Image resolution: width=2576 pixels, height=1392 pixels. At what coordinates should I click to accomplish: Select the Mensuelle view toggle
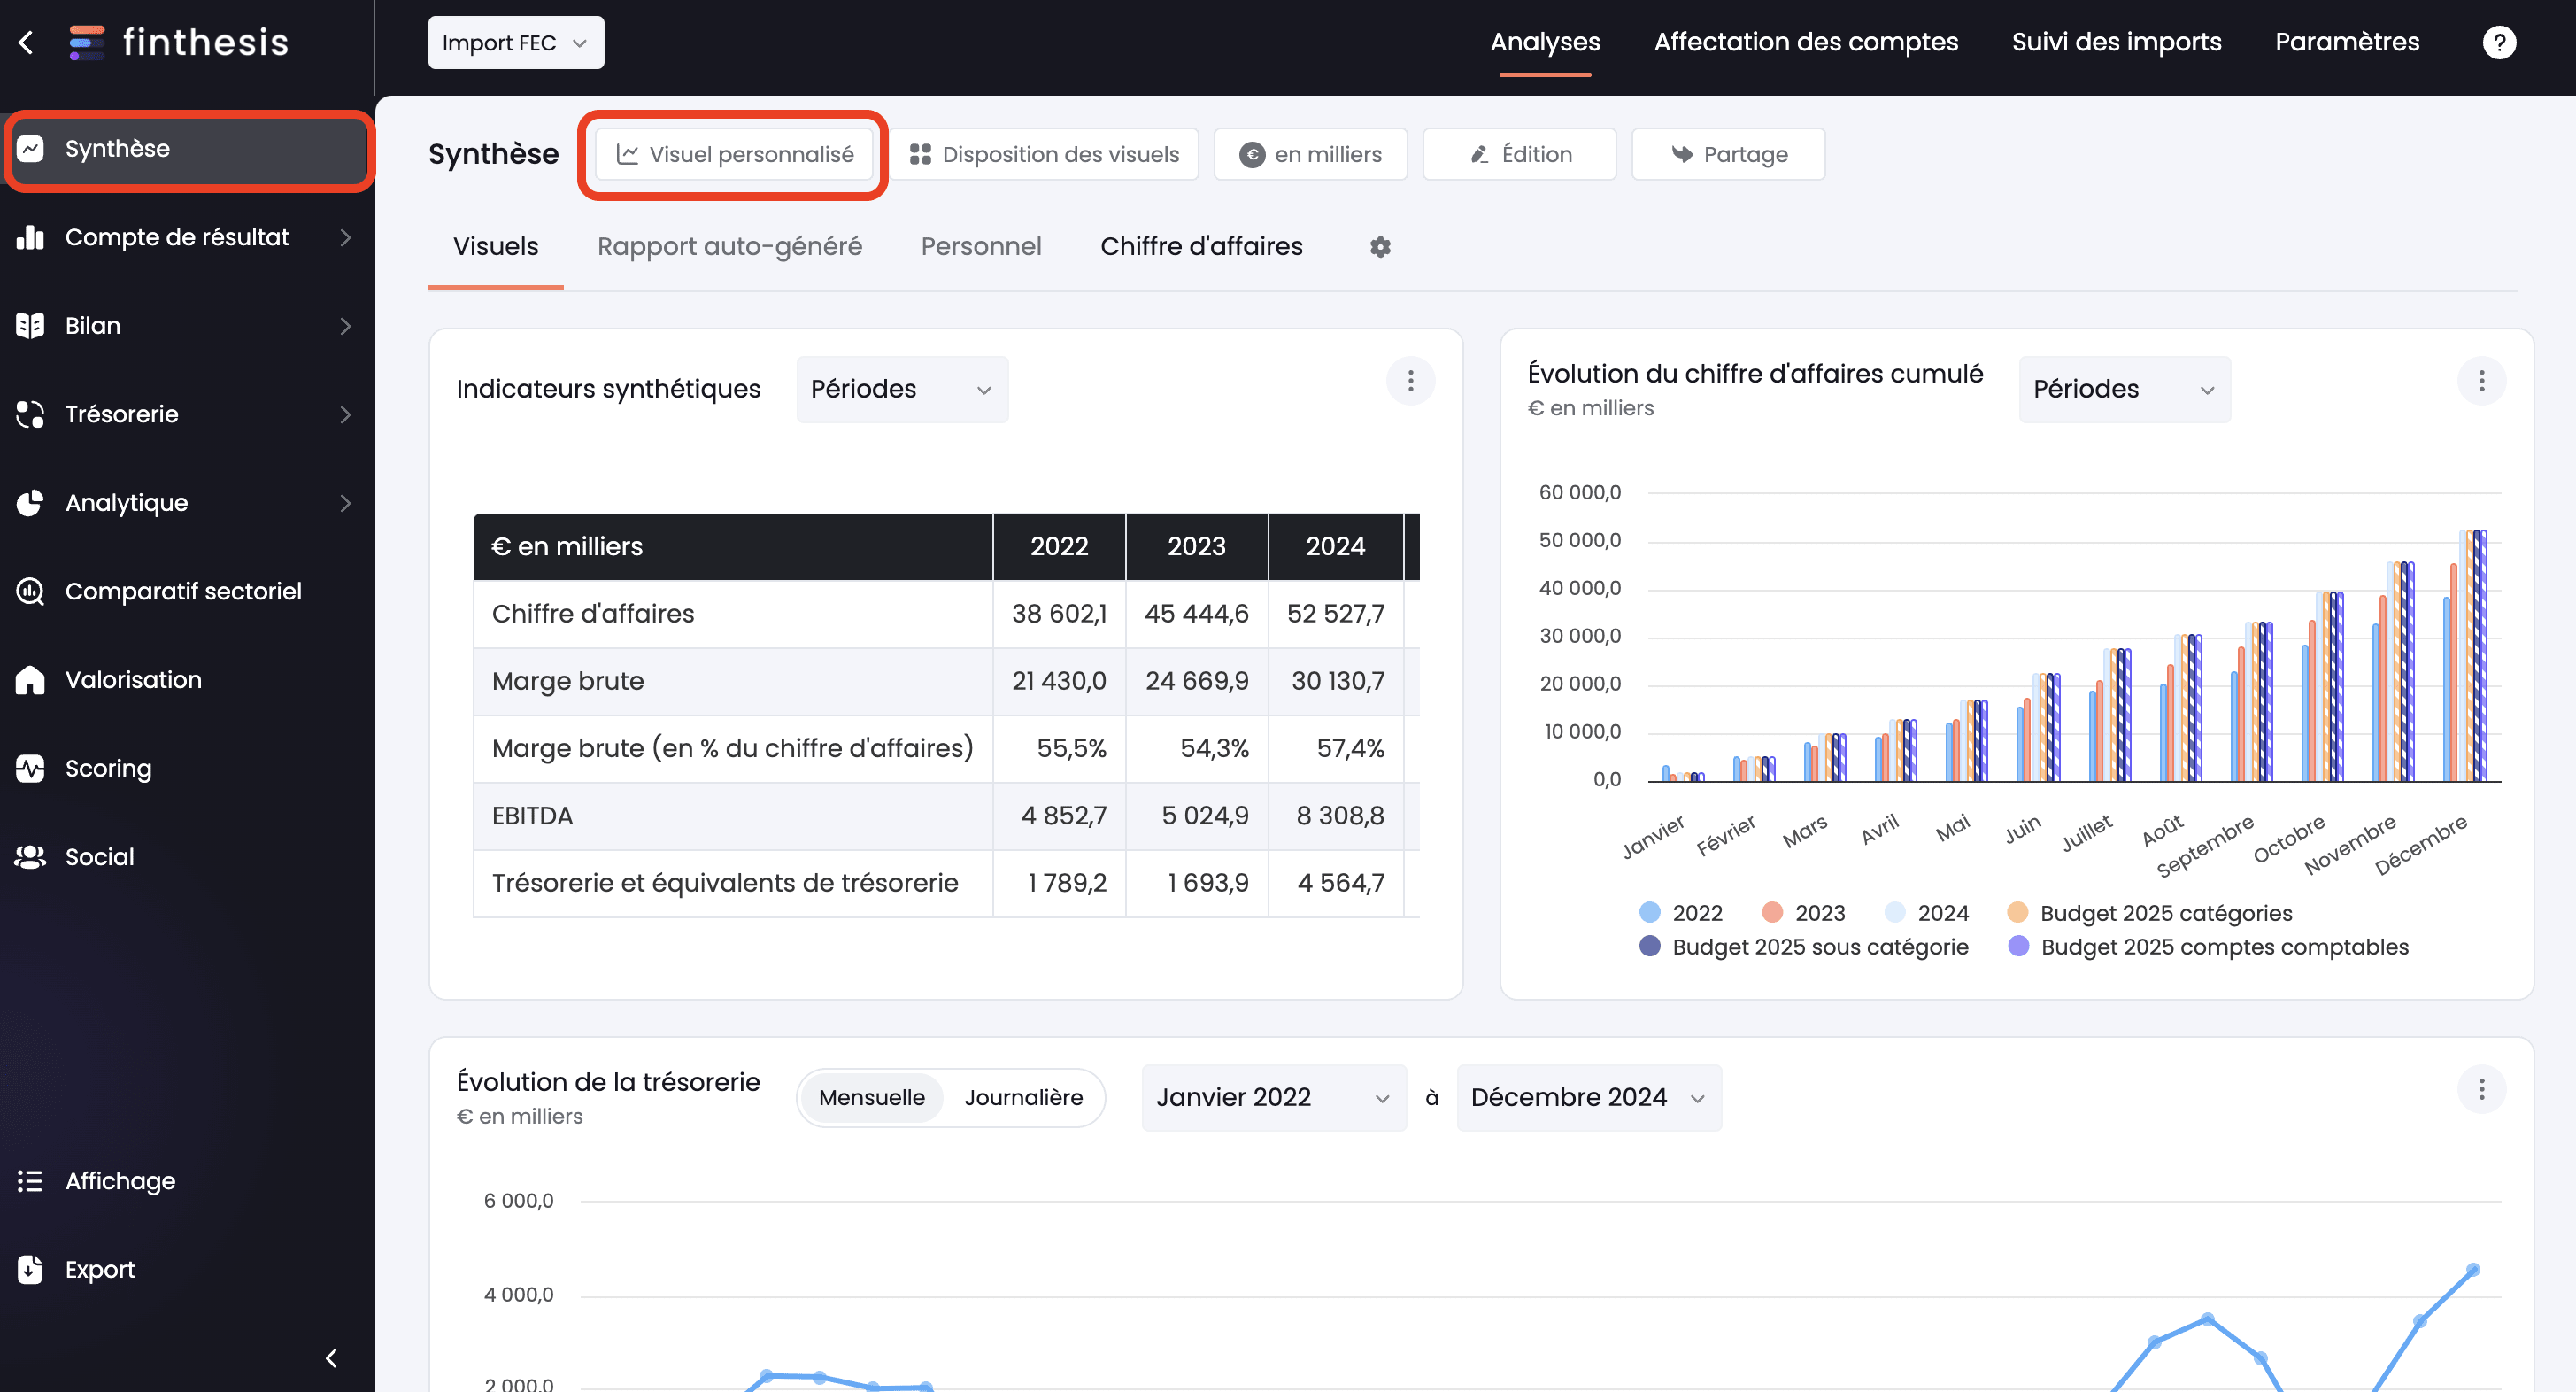pyautogui.click(x=872, y=1097)
